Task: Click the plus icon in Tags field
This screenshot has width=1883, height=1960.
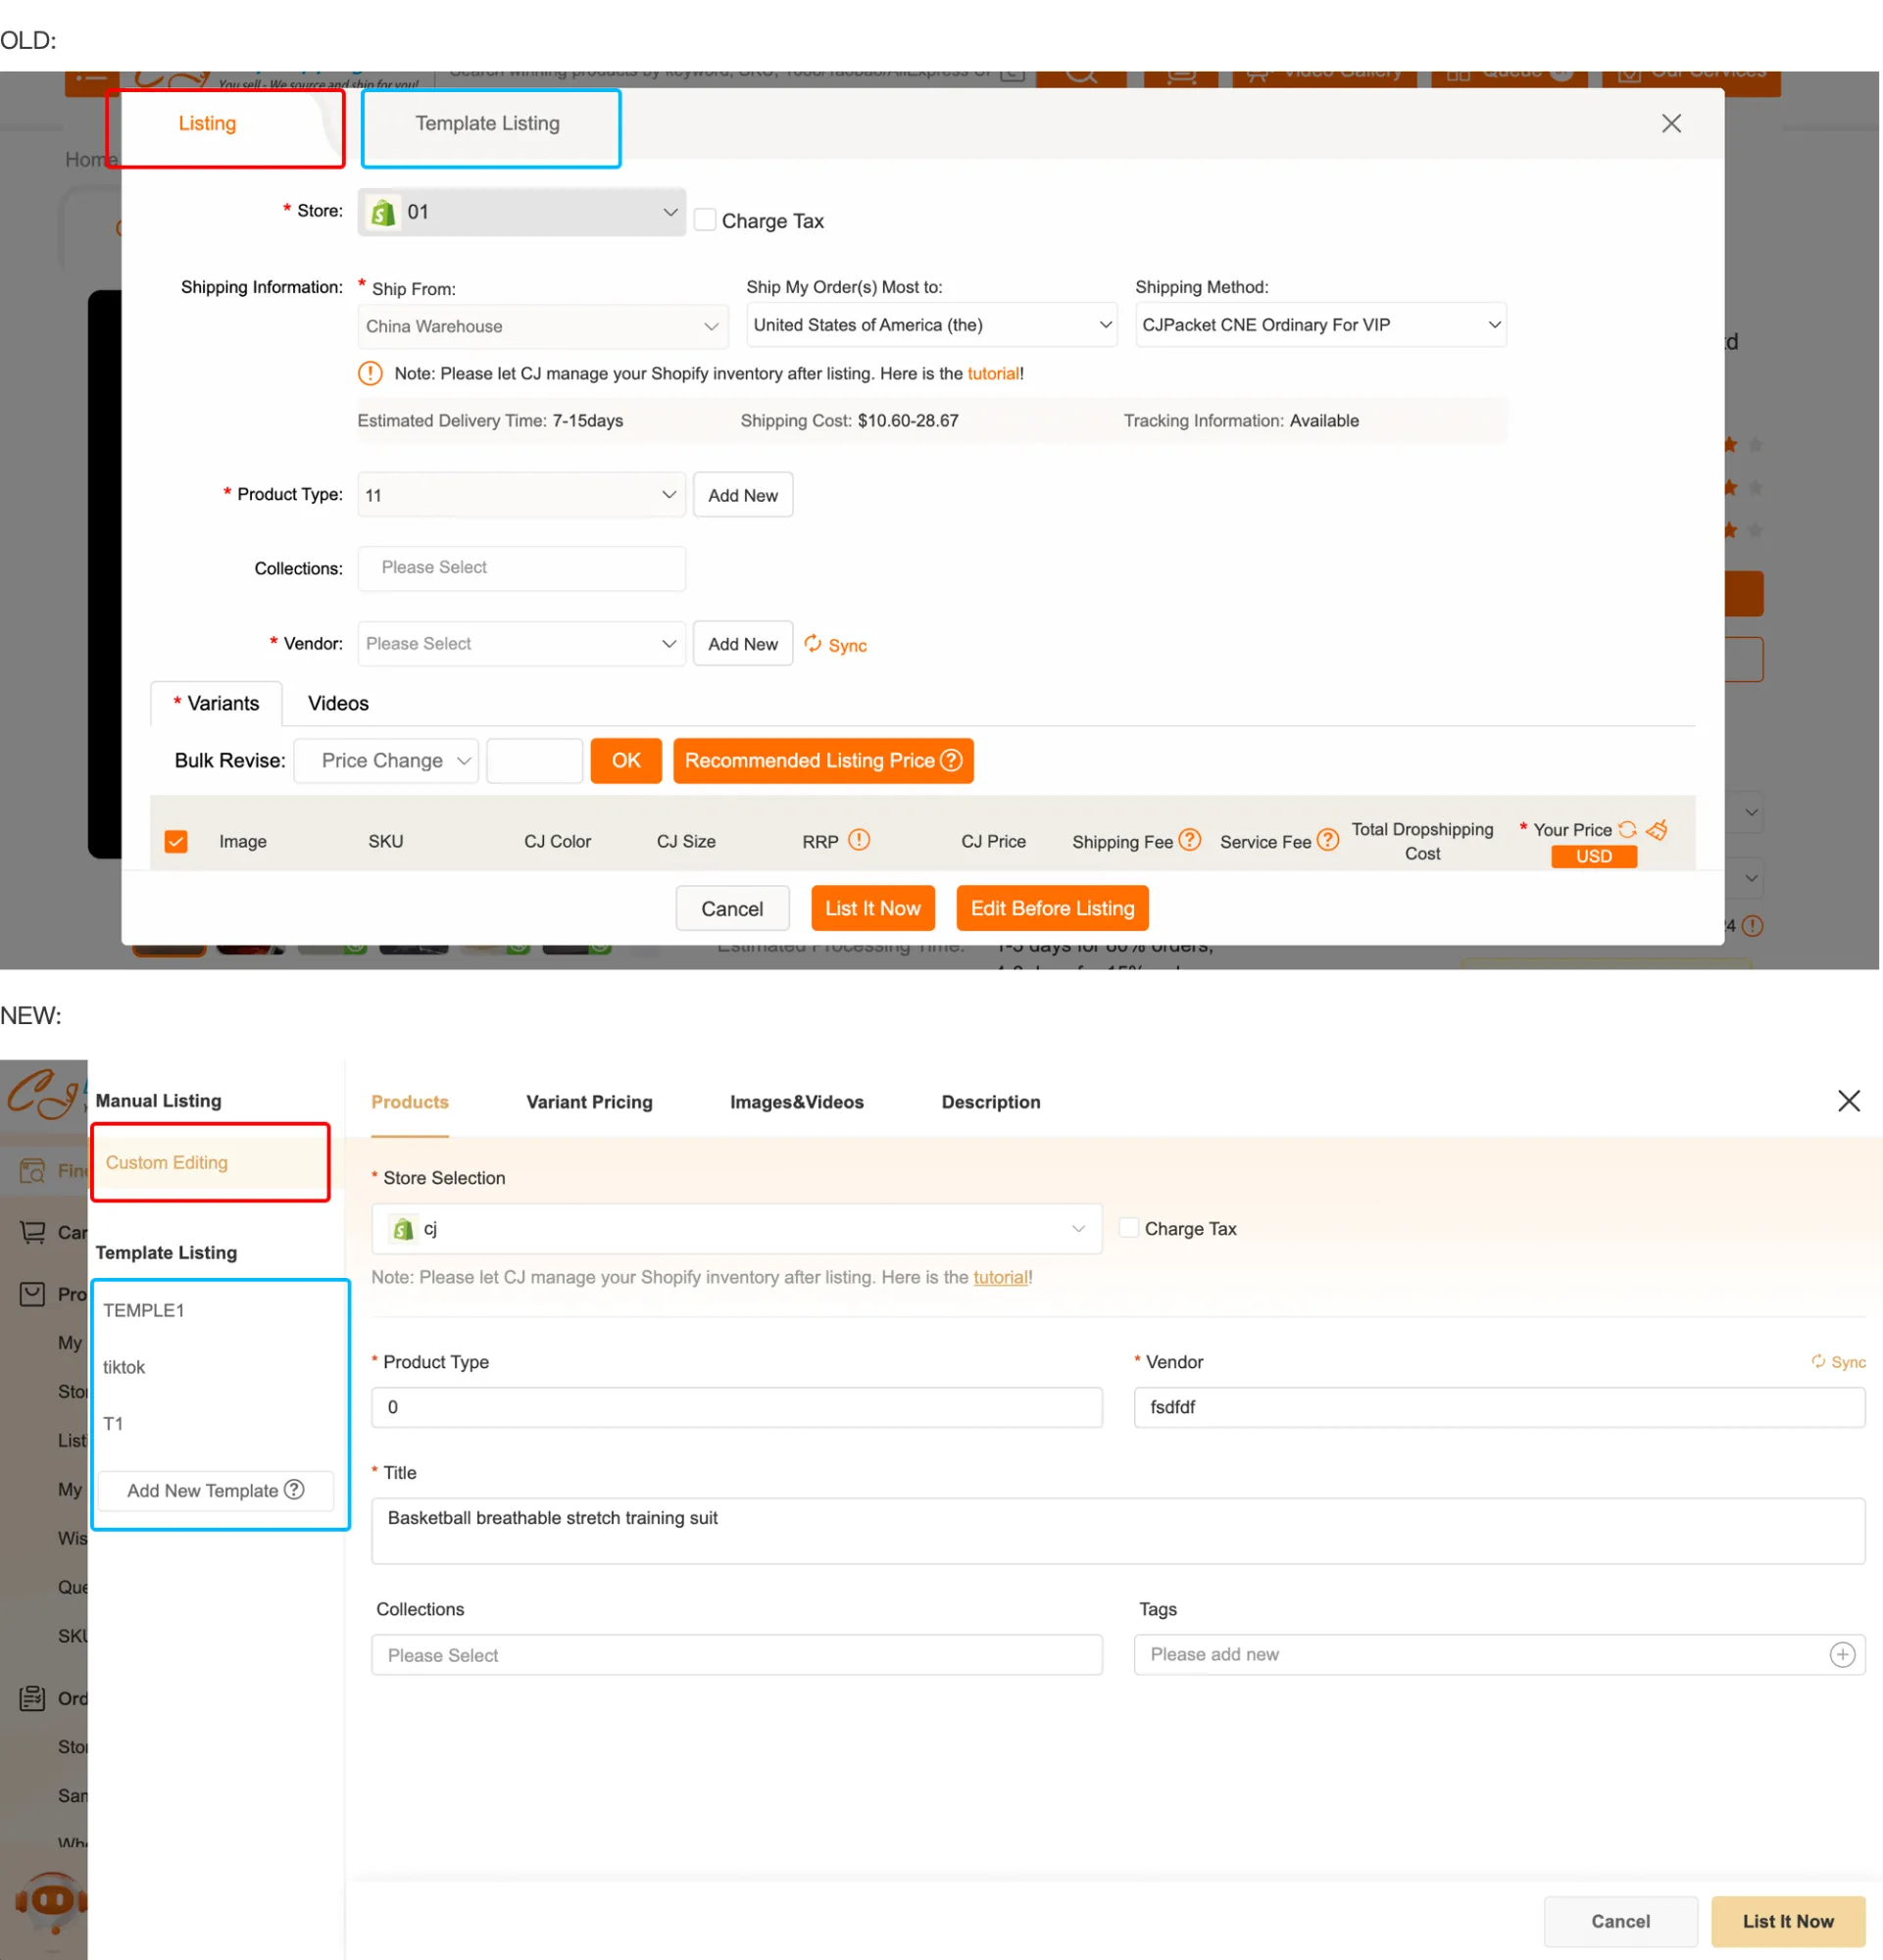Action: (x=1841, y=1654)
